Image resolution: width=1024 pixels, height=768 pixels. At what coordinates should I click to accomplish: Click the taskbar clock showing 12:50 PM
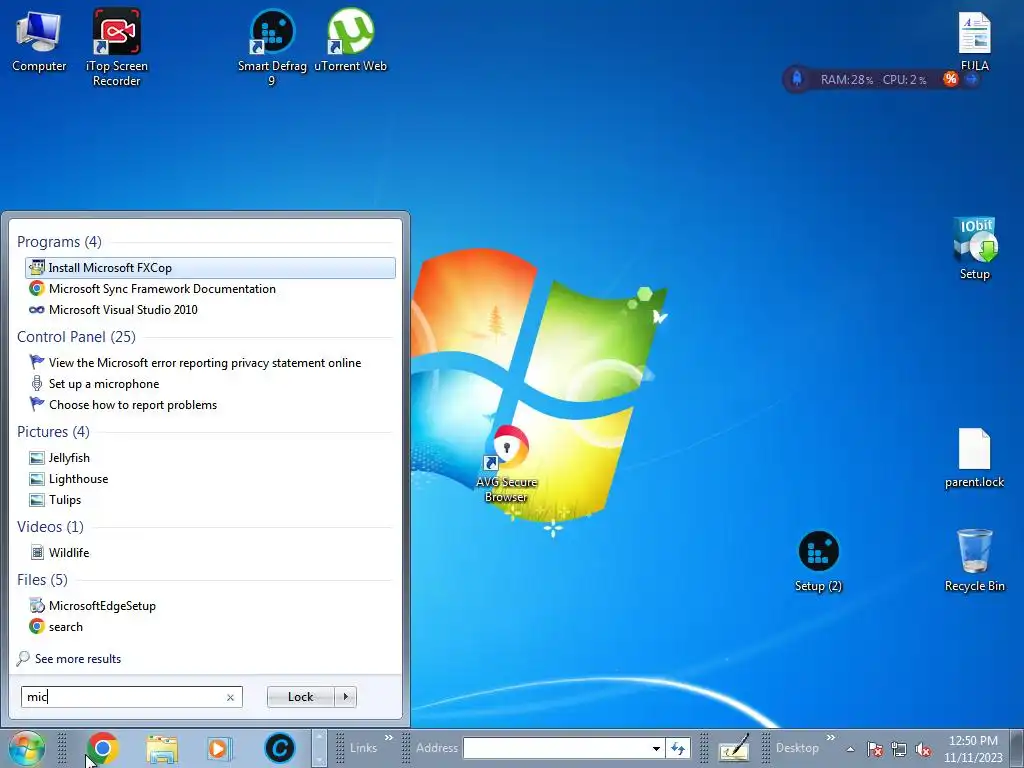973,749
